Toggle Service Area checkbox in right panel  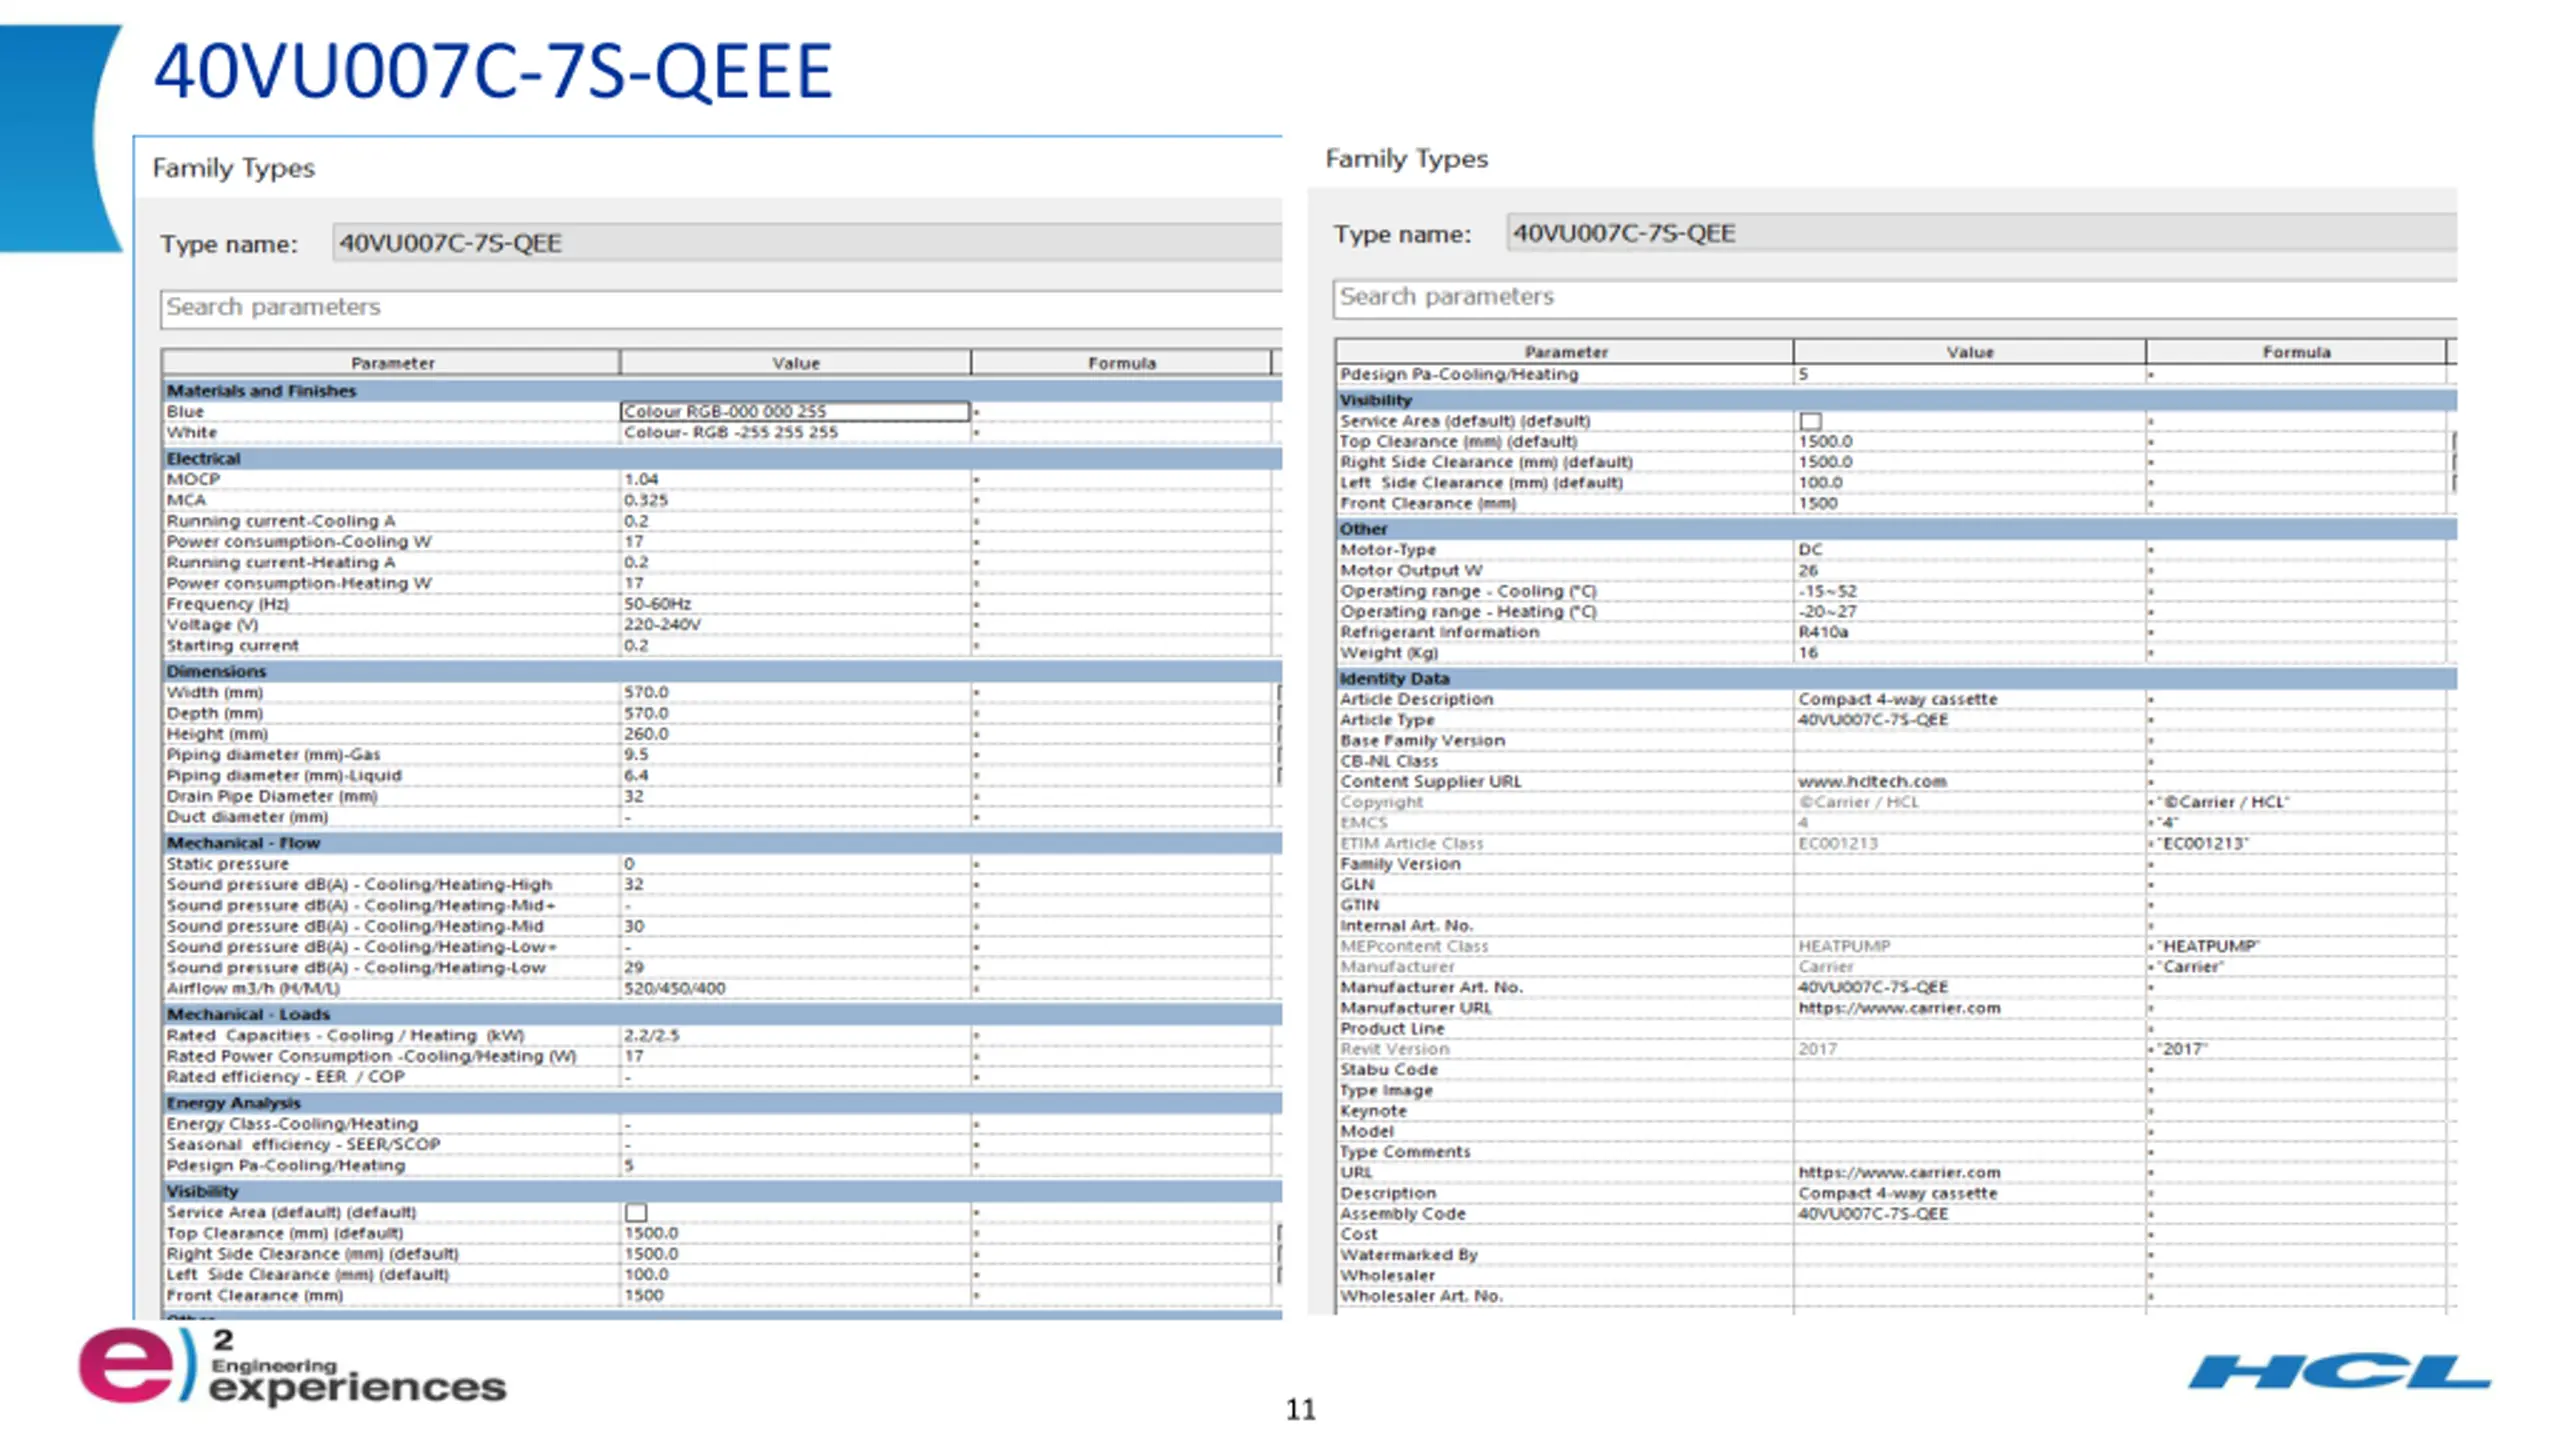click(1810, 421)
